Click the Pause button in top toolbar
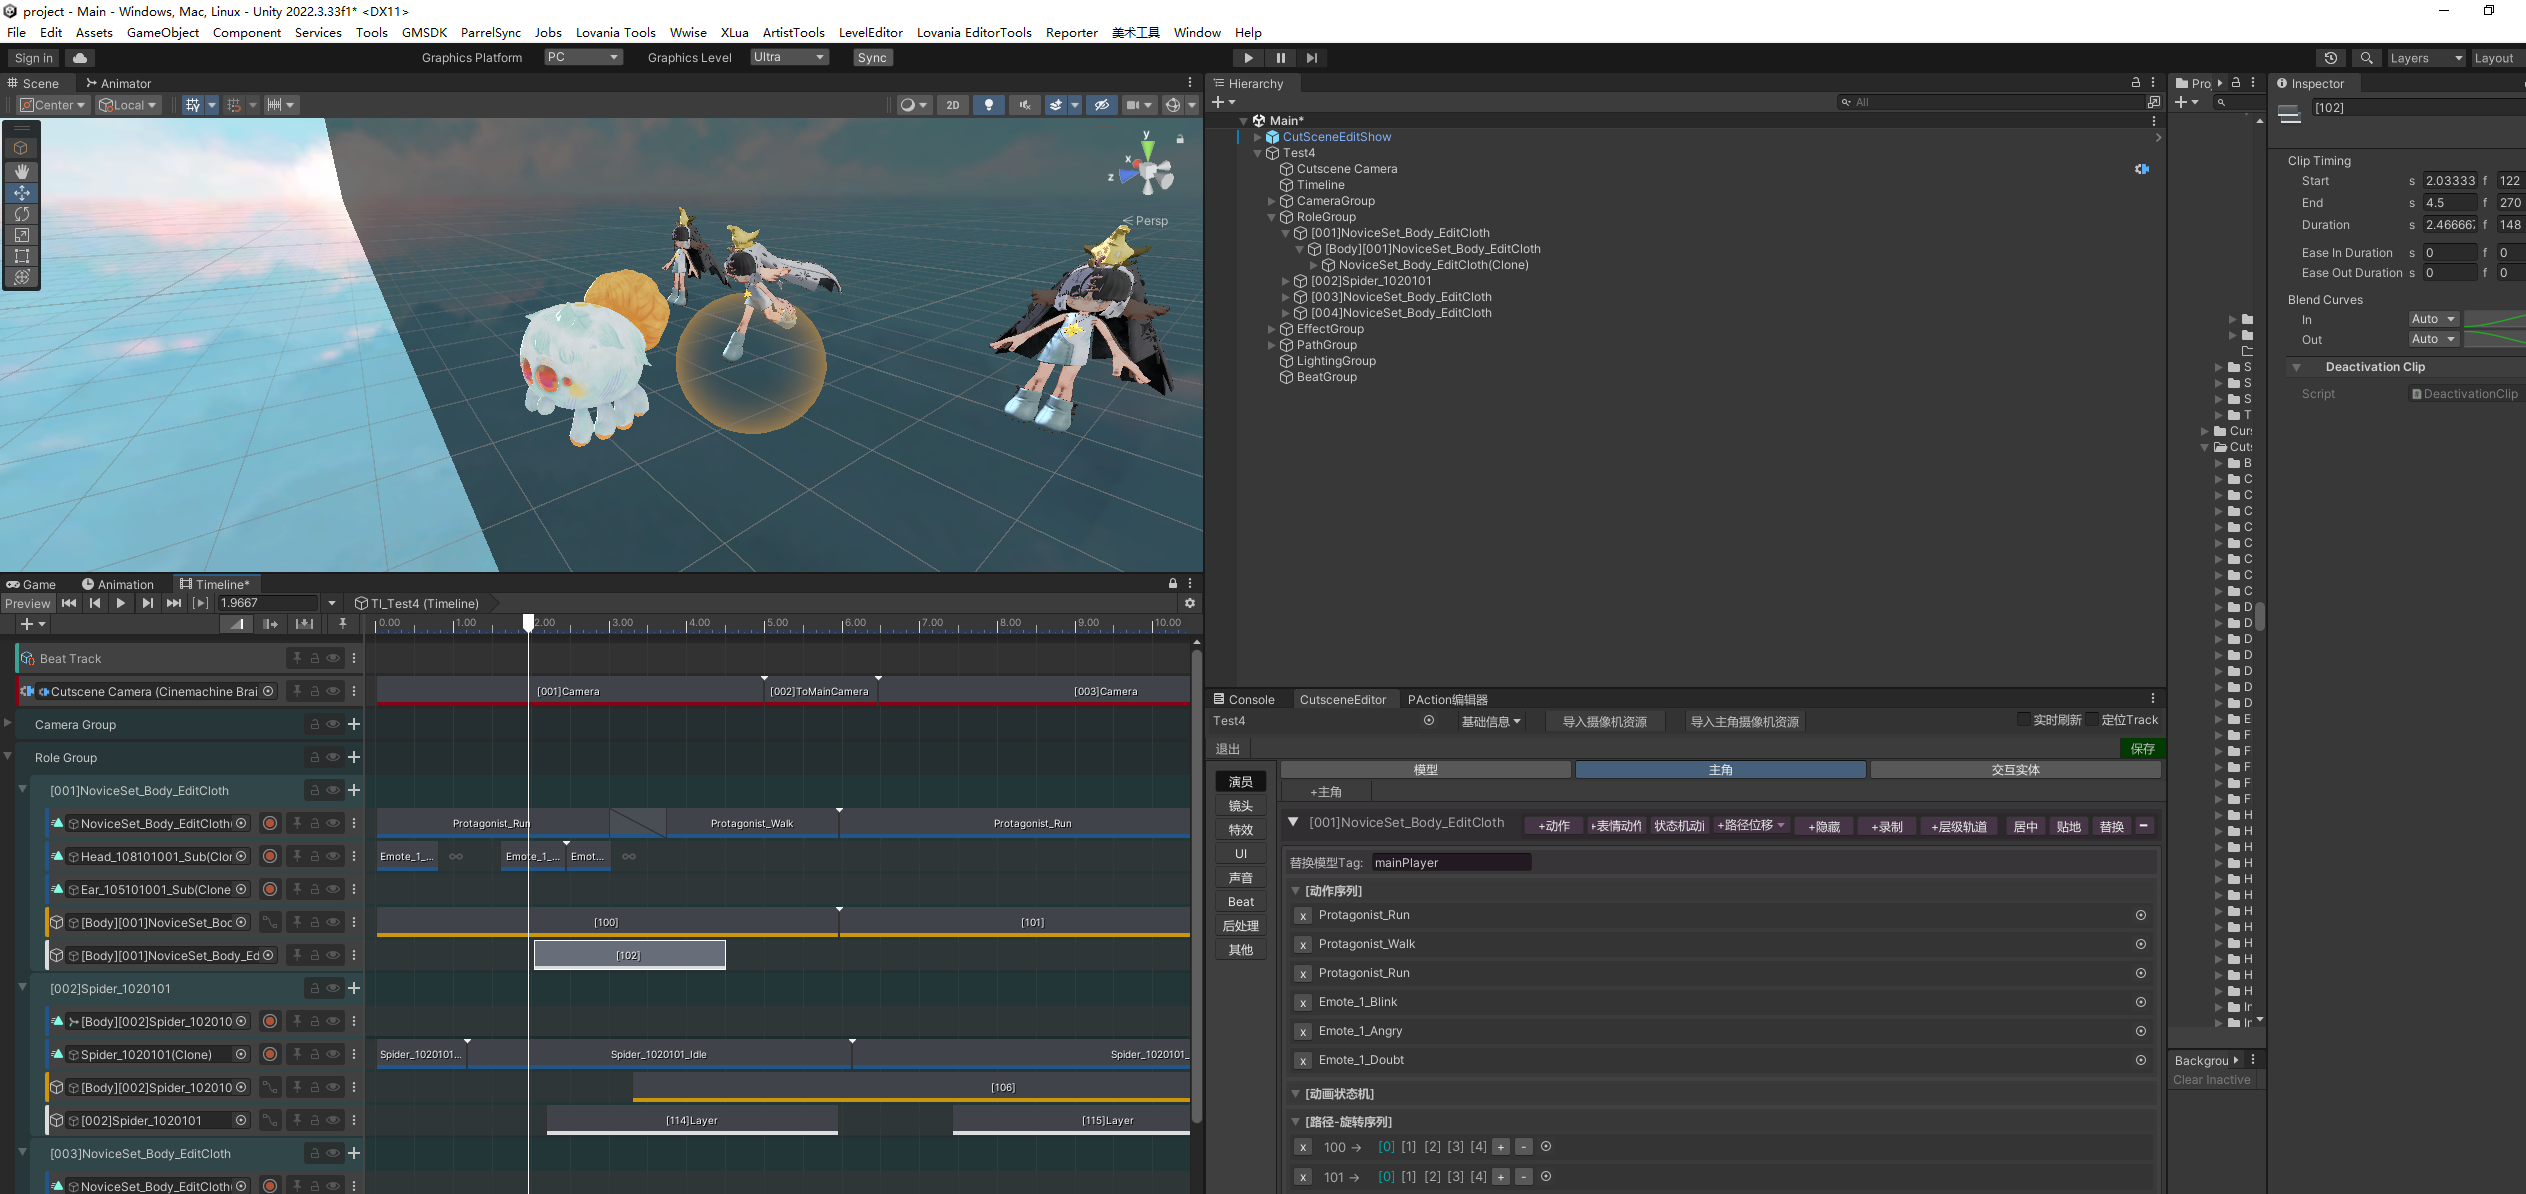Image resolution: width=2526 pixels, height=1194 pixels. pyautogui.click(x=1280, y=58)
